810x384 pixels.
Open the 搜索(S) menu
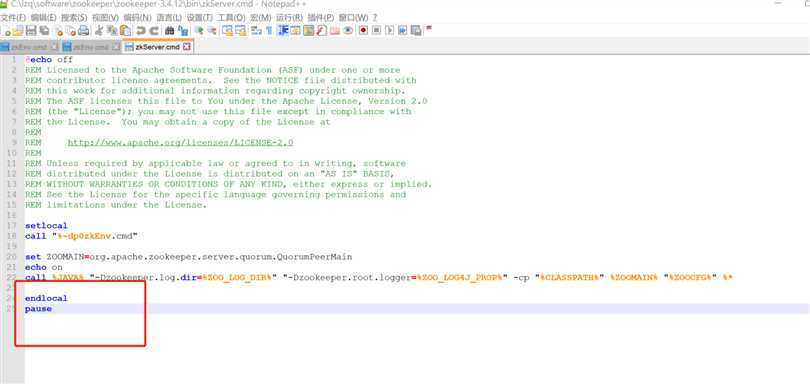point(73,17)
